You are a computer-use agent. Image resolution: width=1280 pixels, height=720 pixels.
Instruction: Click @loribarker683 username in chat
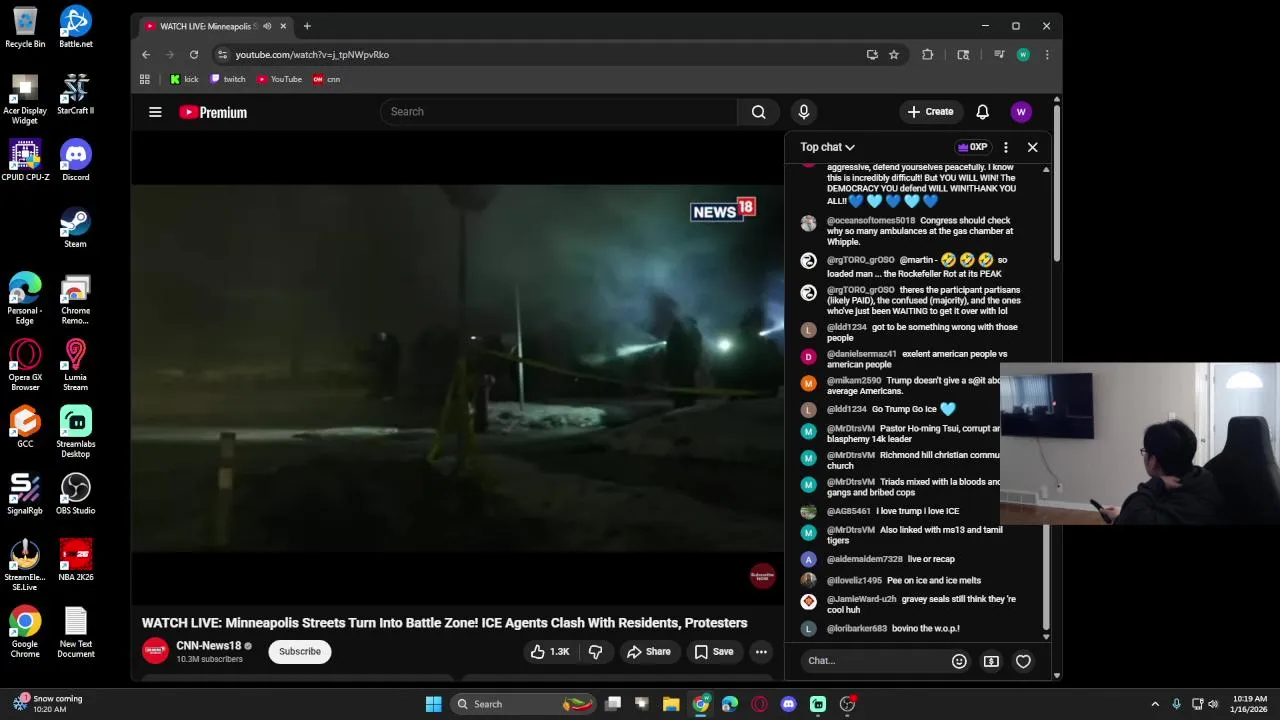tap(857, 629)
